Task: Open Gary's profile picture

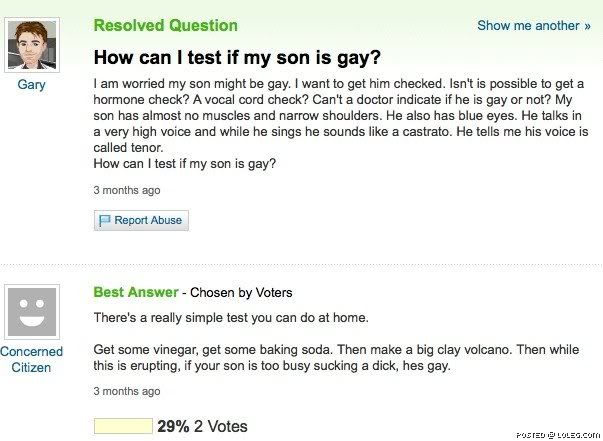Action: pos(32,44)
